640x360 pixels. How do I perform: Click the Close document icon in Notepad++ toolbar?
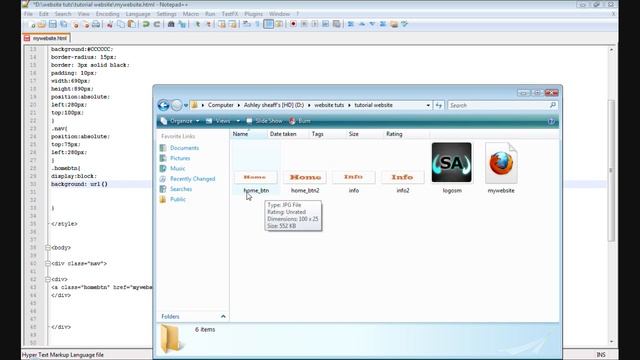(x=75, y=24)
